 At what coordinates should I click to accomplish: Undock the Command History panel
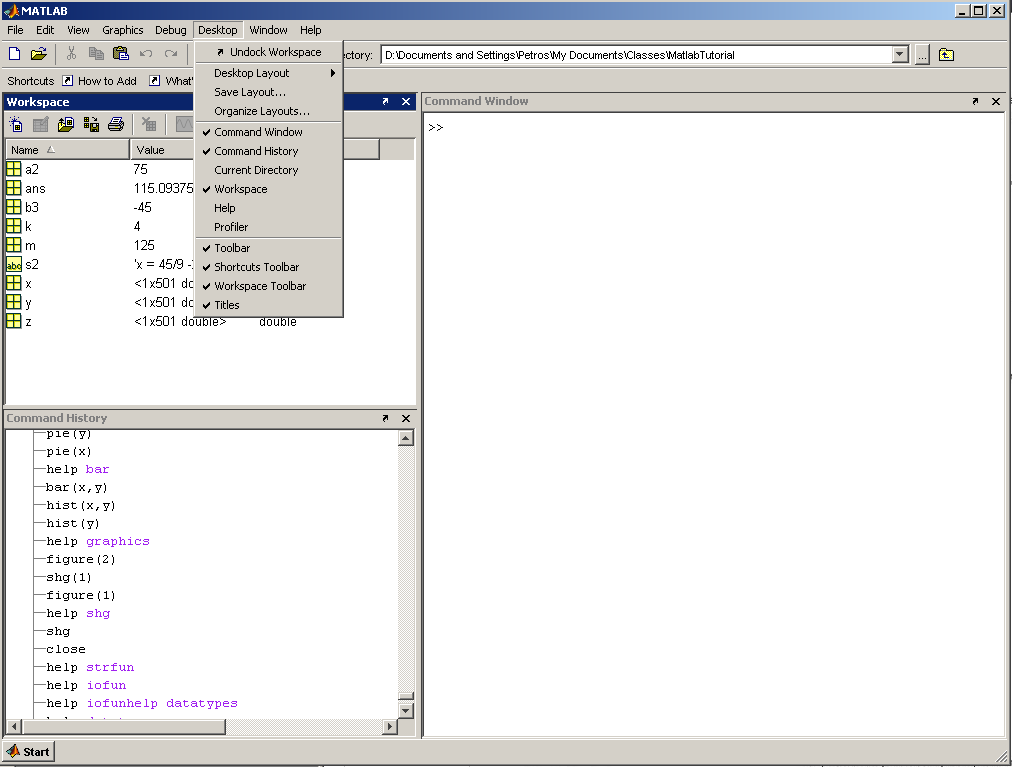(385, 418)
